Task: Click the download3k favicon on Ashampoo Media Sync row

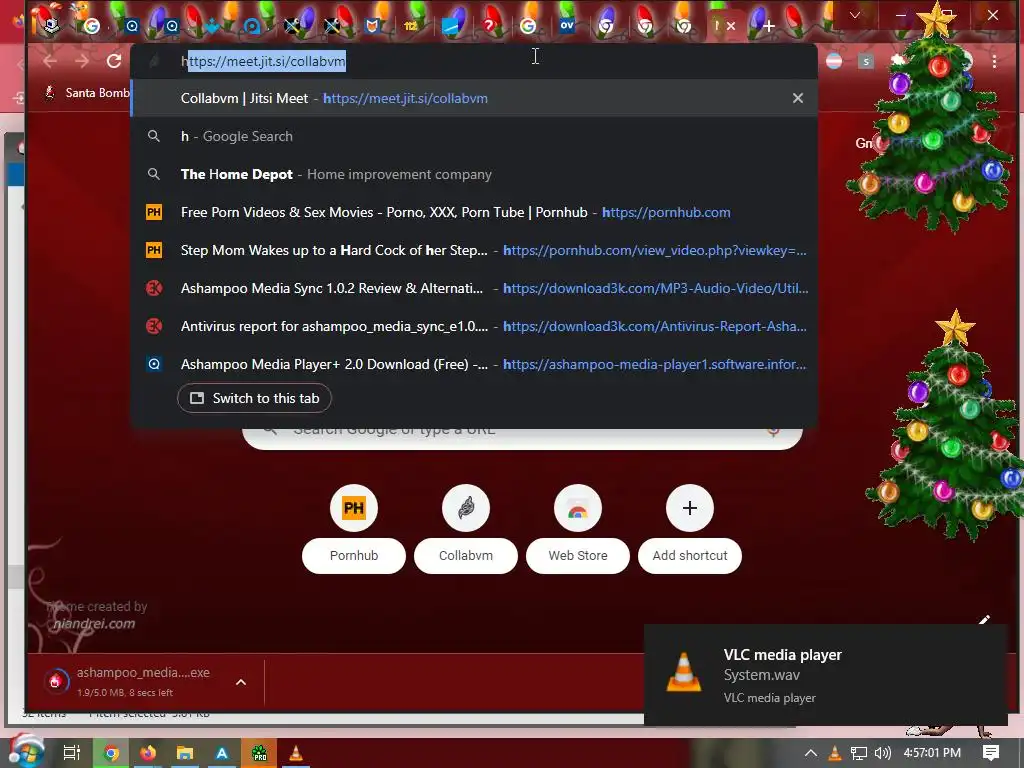Action: [x=154, y=288]
